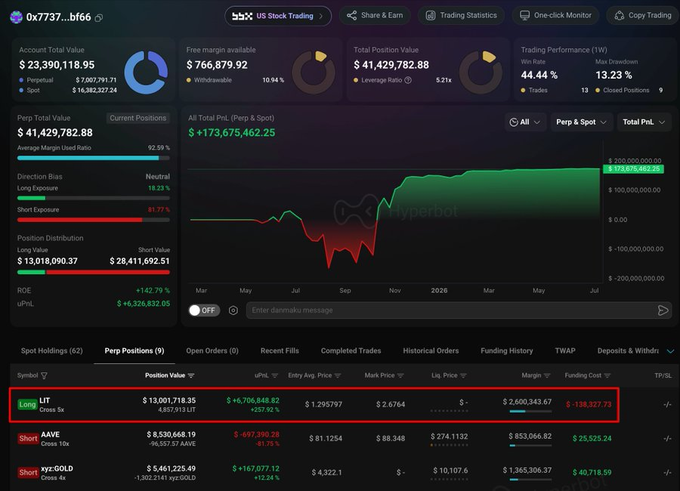This screenshot has height=491, width=680.
Task: Send the danmaku message
Action: click(663, 310)
